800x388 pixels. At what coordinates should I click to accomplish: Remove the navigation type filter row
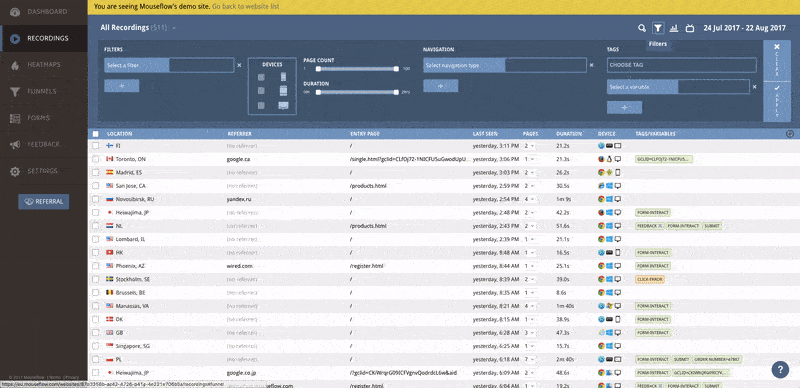[x=592, y=65]
